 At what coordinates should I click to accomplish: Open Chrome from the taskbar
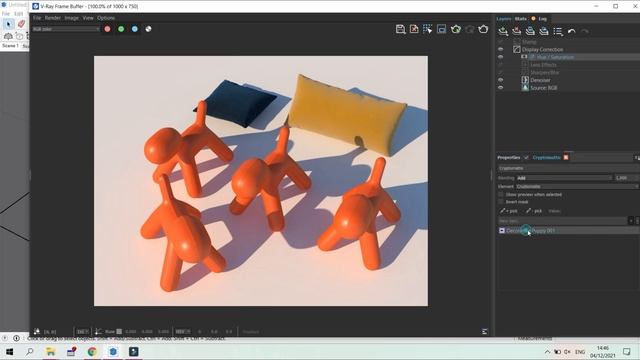(x=92, y=351)
